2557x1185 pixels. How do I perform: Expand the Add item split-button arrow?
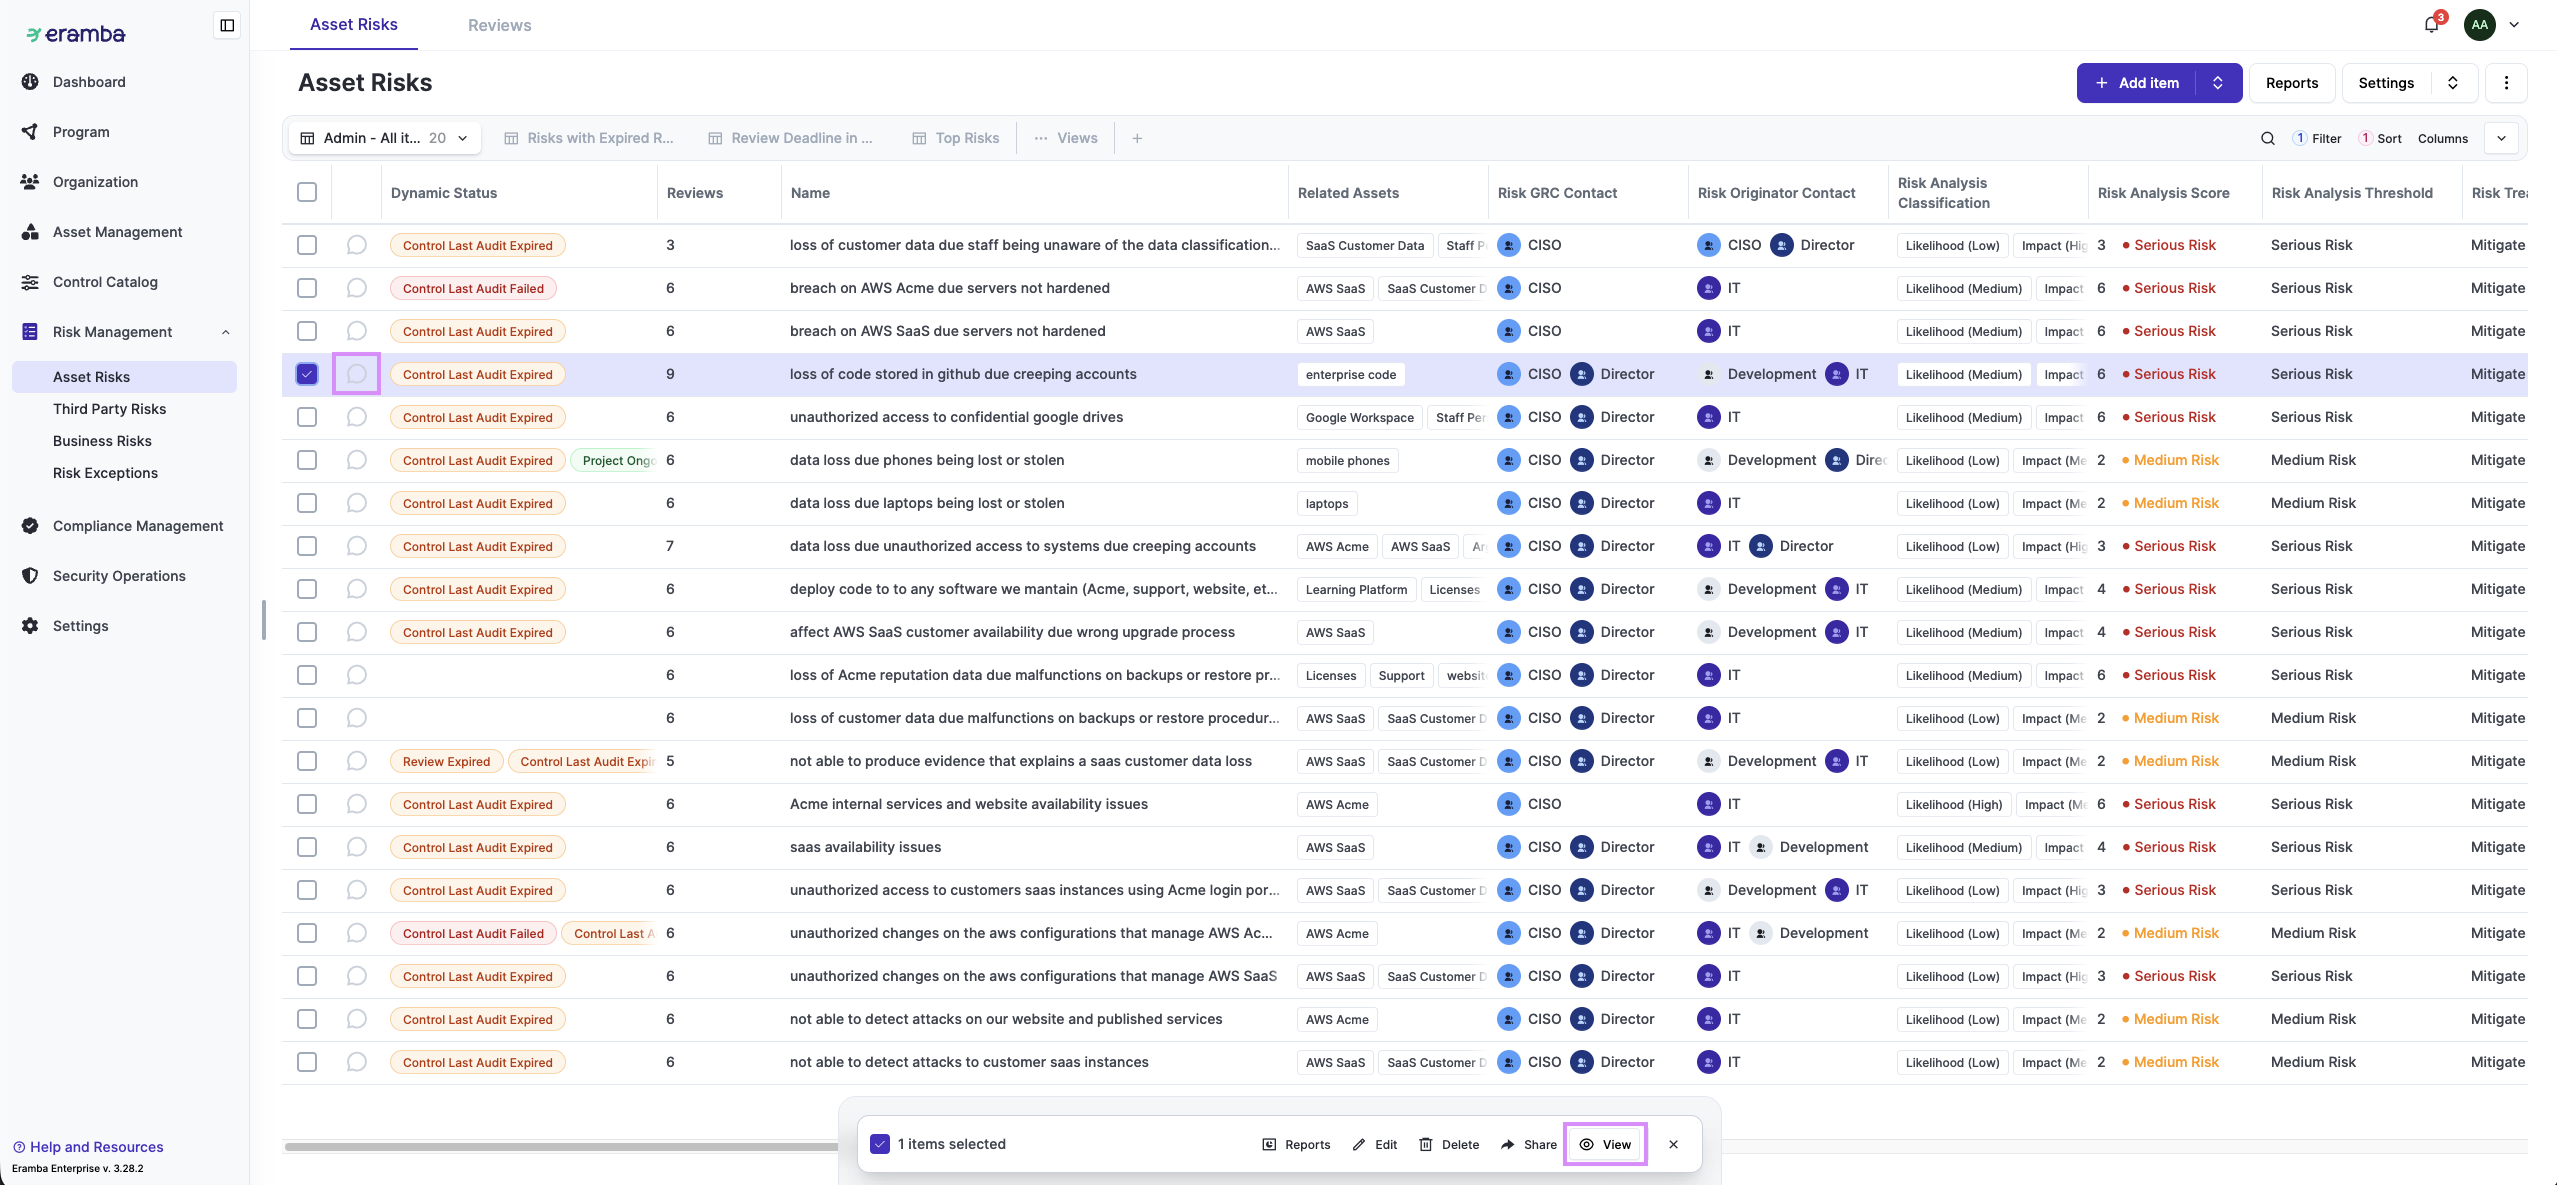(x=2218, y=83)
